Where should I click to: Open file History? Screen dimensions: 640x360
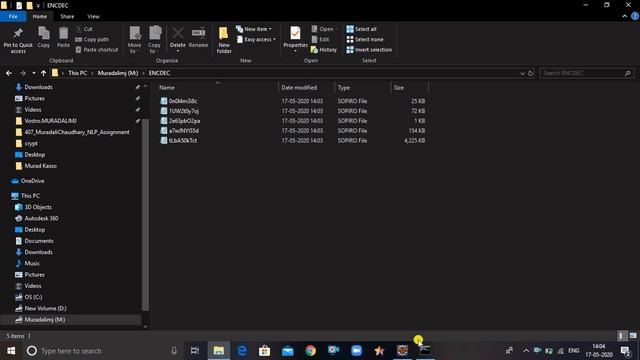coord(324,49)
